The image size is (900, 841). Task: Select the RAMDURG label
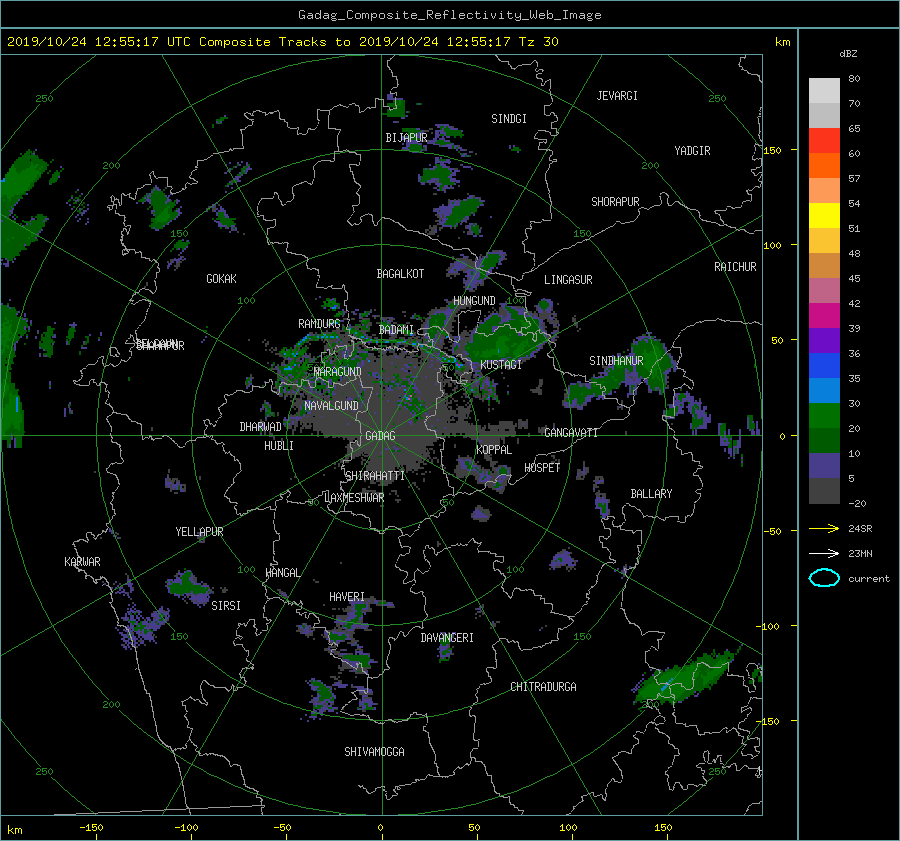pyautogui.click(x=319, y=324)
